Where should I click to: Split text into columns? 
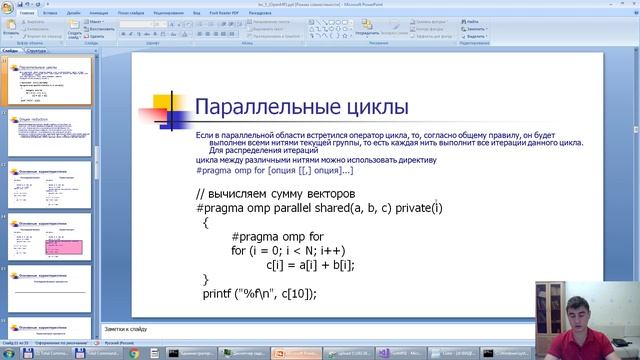tap(231, 34)
